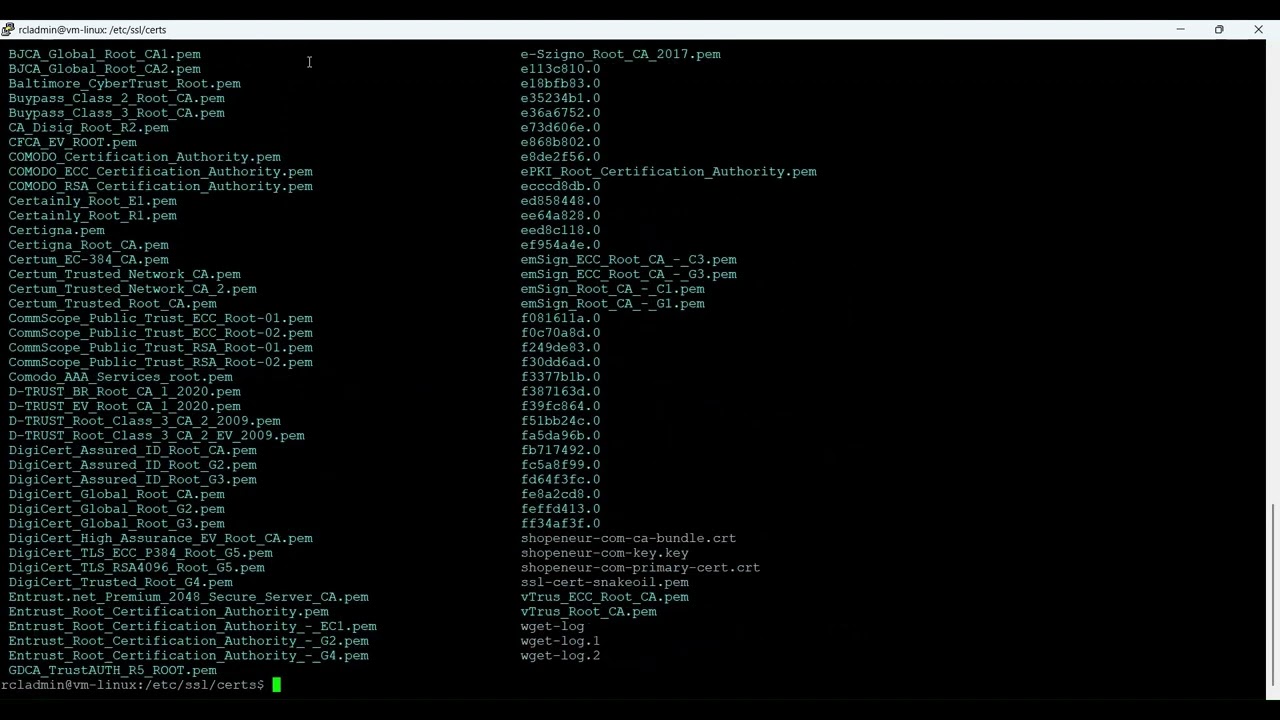Select Buypass_Class_3_Root_CA.pem entry
1280x720 pixels.
117,113
